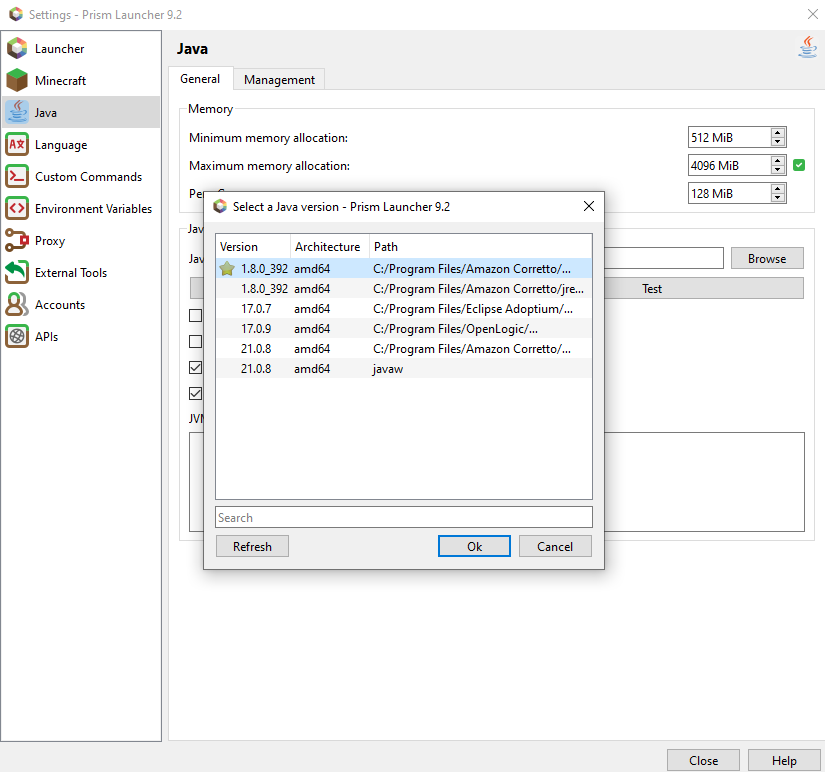
Task: Decrease maximum memory allocation spinner
Action: coord(778,170)
